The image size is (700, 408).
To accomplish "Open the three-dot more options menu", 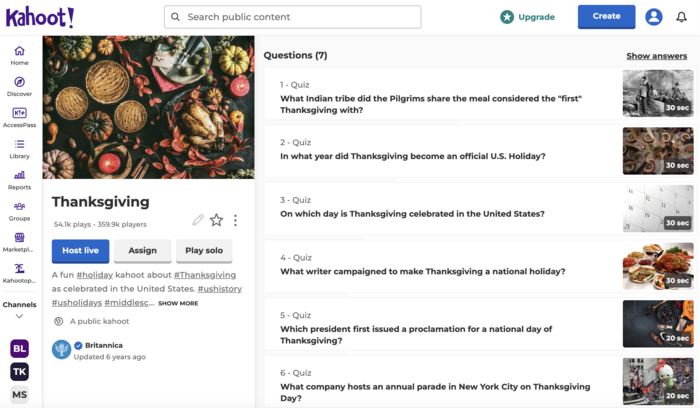I will pyautogui.click(x=235, y=220).
